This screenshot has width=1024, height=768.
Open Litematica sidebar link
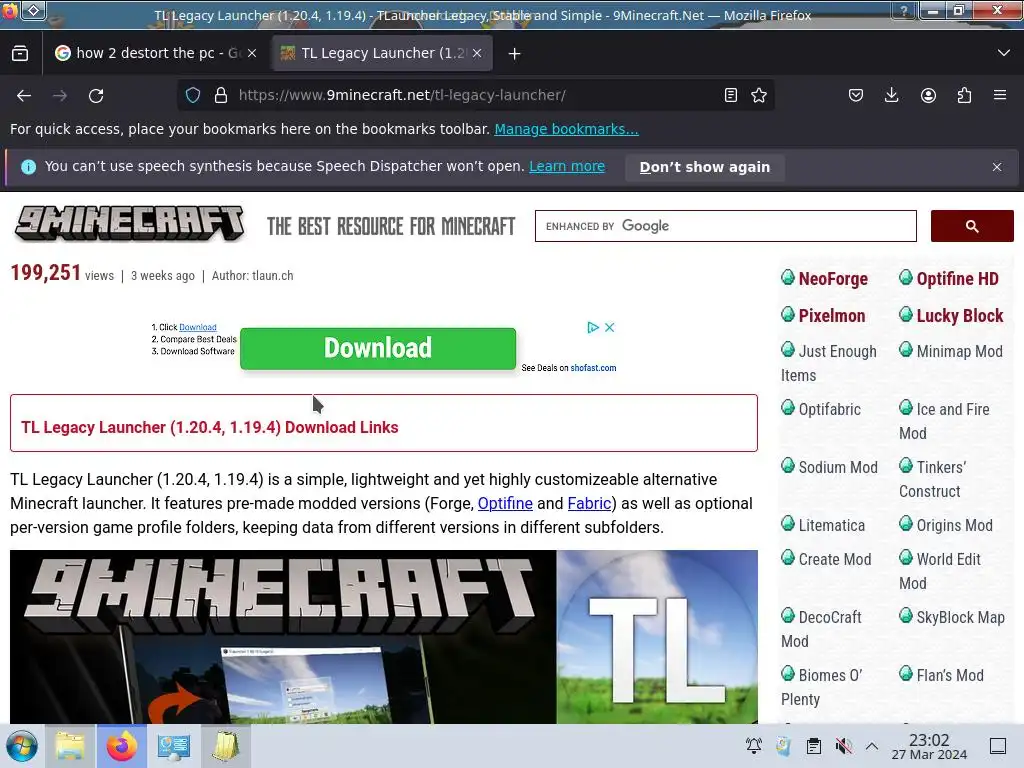(831, 526)
